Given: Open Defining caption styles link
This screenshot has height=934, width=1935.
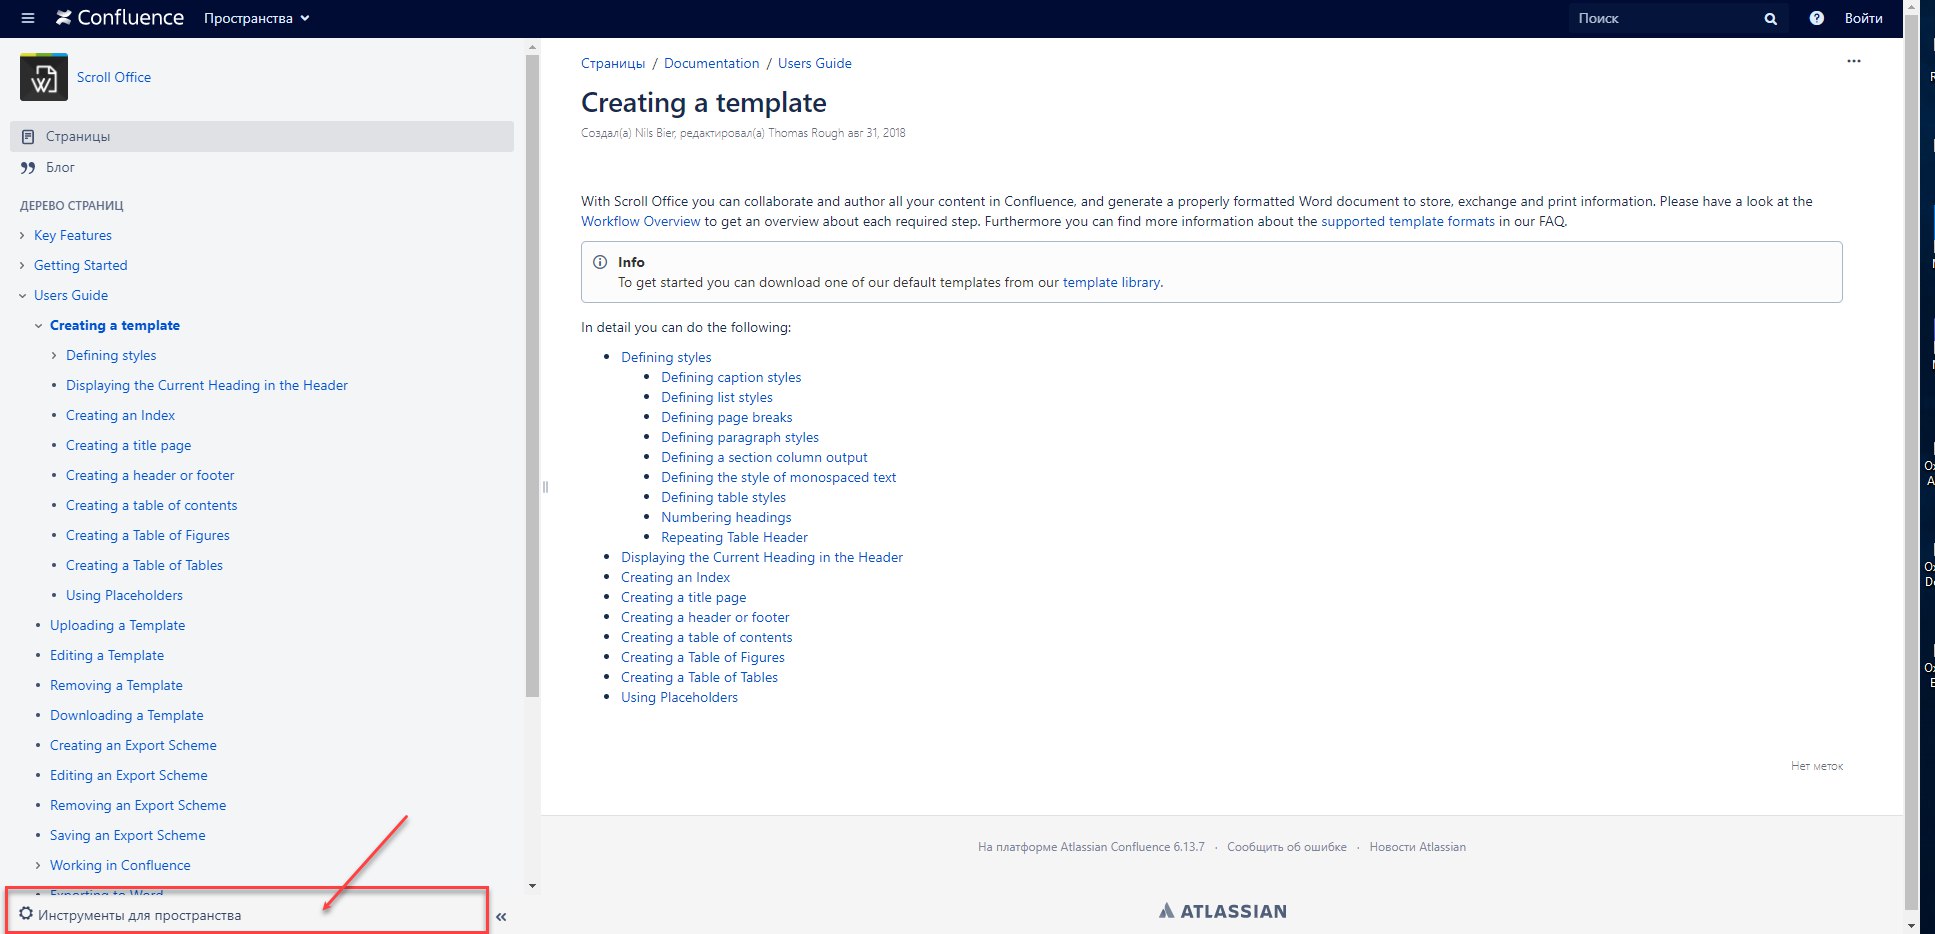Looking at the screenshot, I should click(731, 377).
